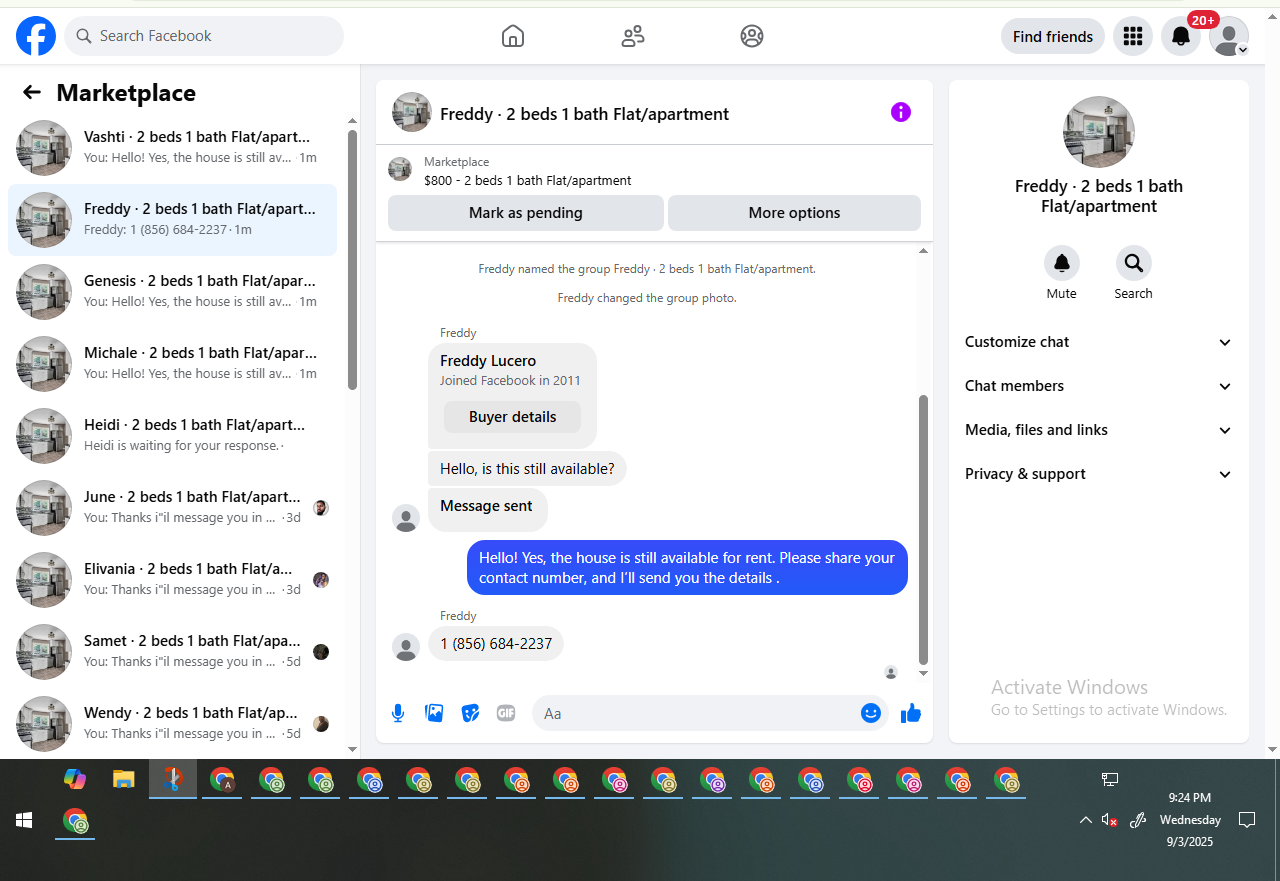View Buyer details for Freddy Lucero

pos(513,417)
